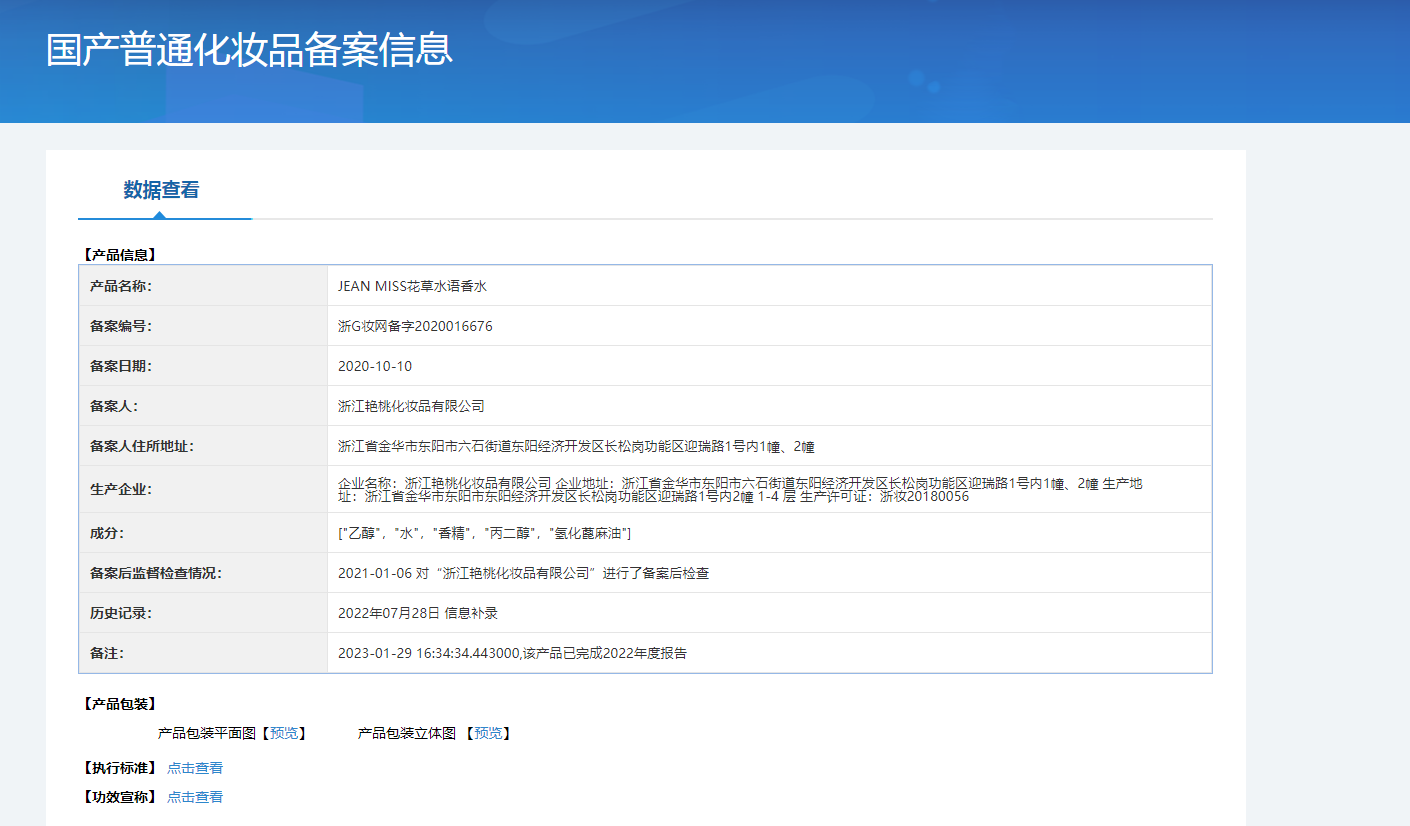Click the 产品名称 row label
Viewport: 1410px width, 826px height.
click(121, 286)
